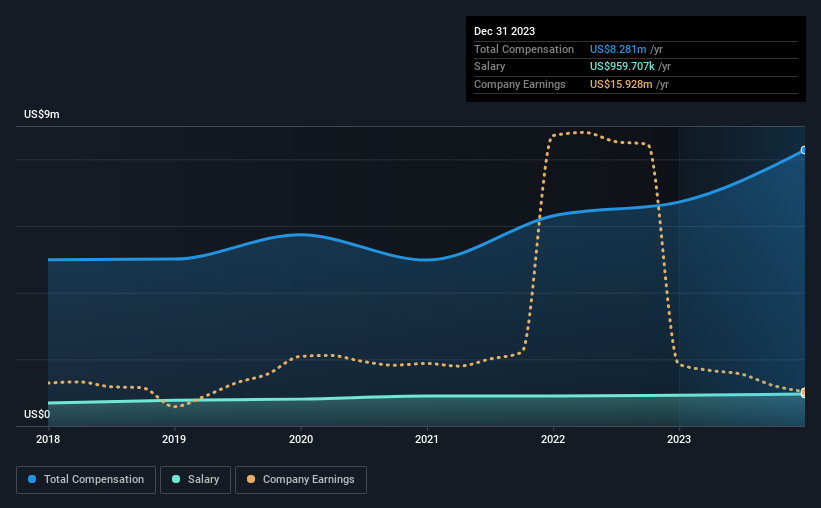Toggle the Total Compensation legend button
821x508 pixels.
86,480
